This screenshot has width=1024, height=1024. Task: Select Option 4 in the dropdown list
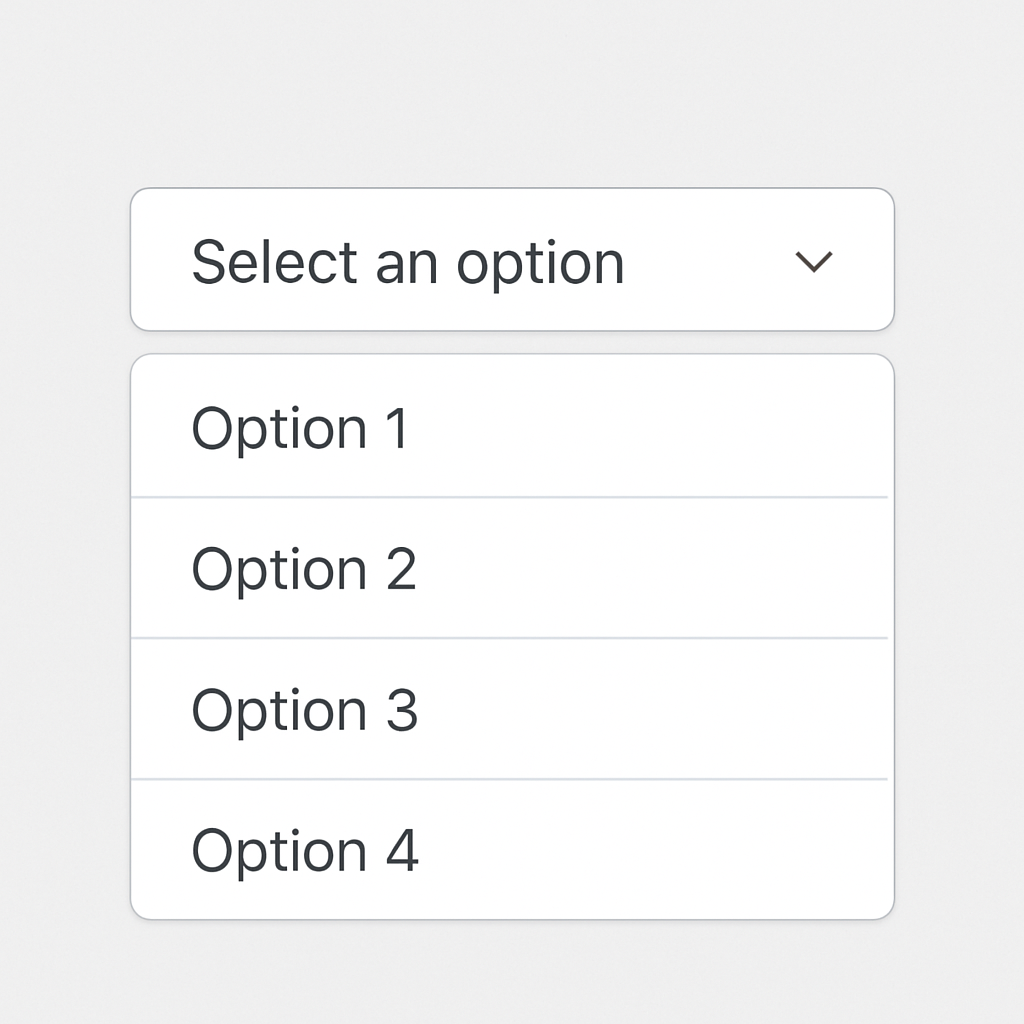coord(510,850)
